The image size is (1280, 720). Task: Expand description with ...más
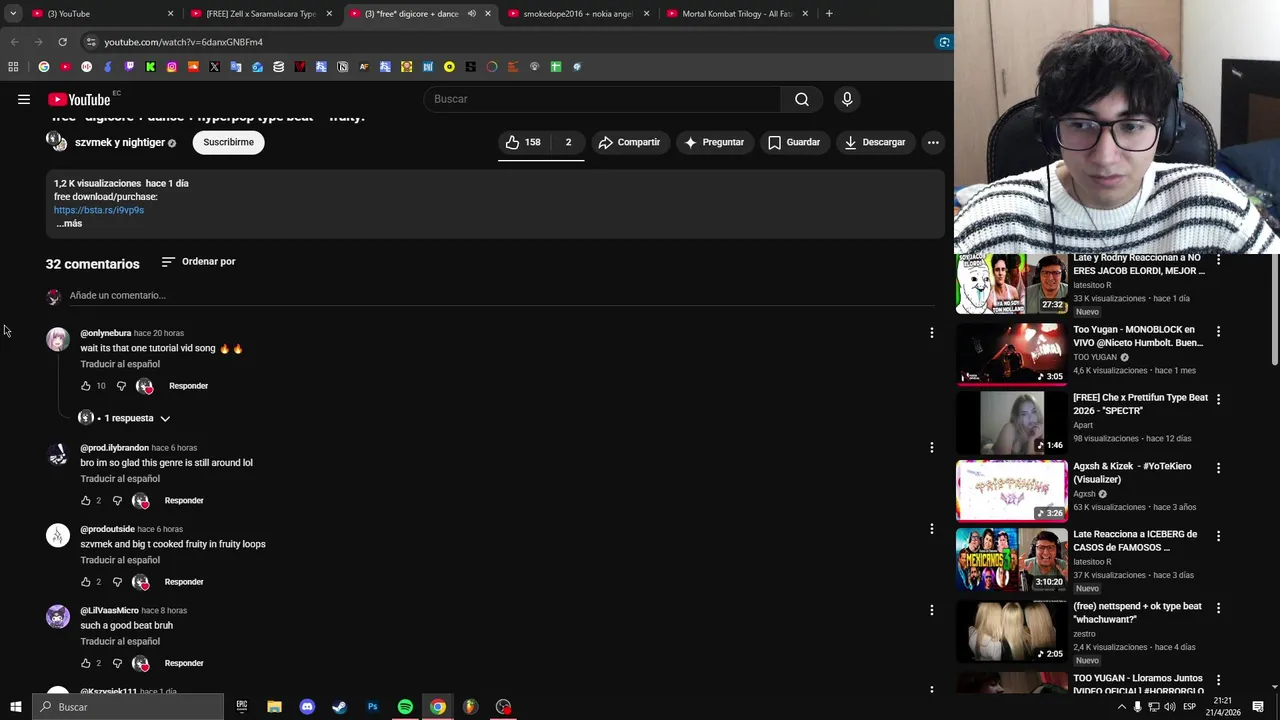[69, 223]
